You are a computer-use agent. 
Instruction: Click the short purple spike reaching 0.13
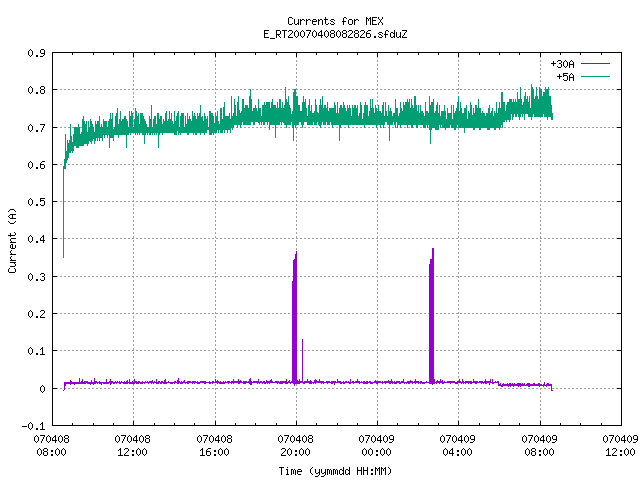click(x=302, y=360)
